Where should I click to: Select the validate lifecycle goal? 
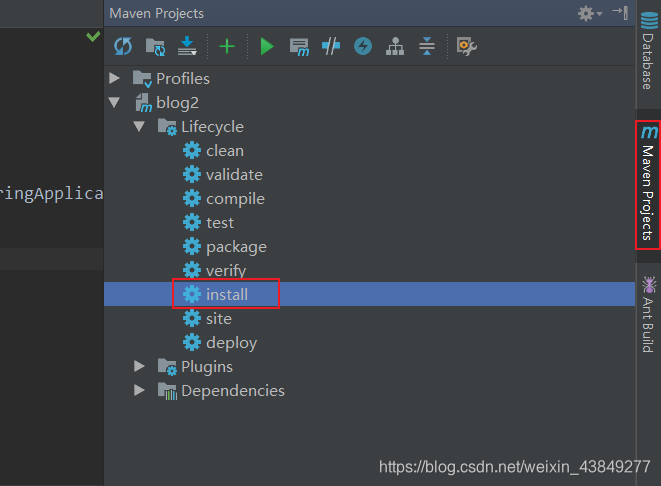(234, 175)
